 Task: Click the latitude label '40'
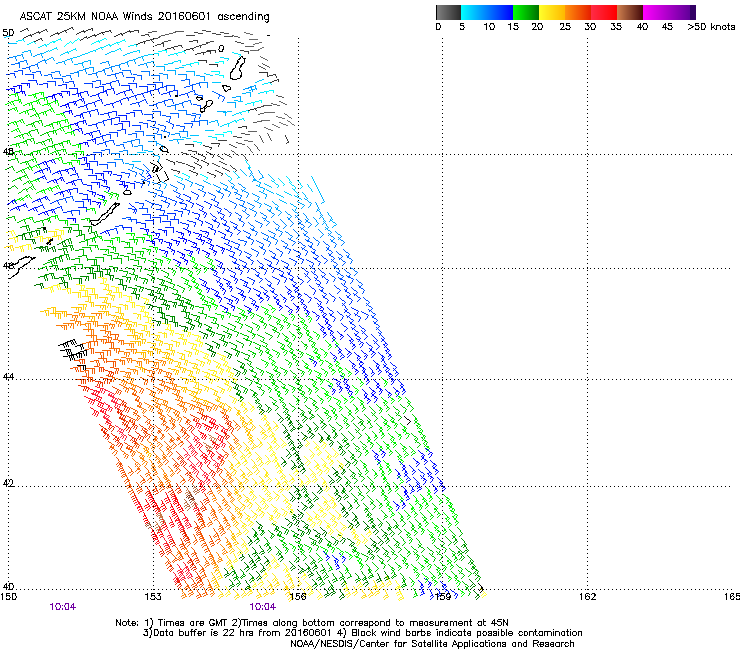8,586
